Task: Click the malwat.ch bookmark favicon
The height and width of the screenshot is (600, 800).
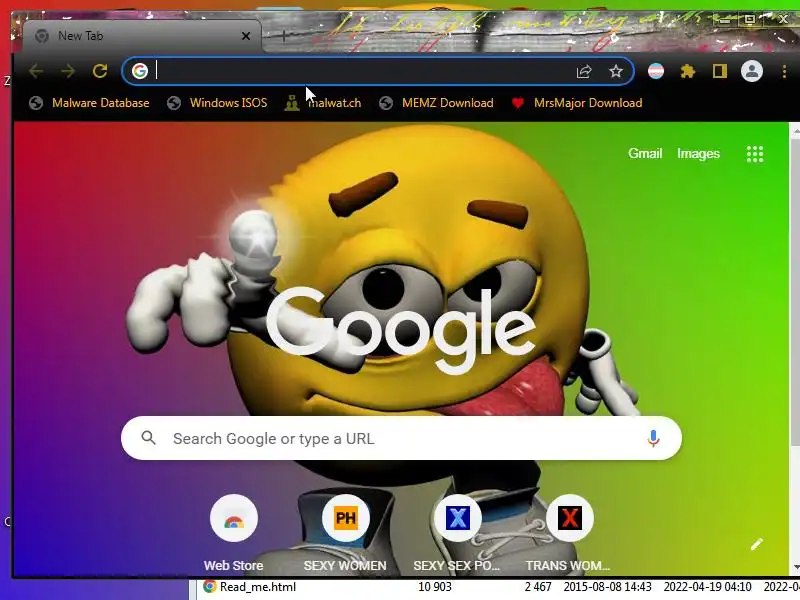Action: tap(292, 103)
